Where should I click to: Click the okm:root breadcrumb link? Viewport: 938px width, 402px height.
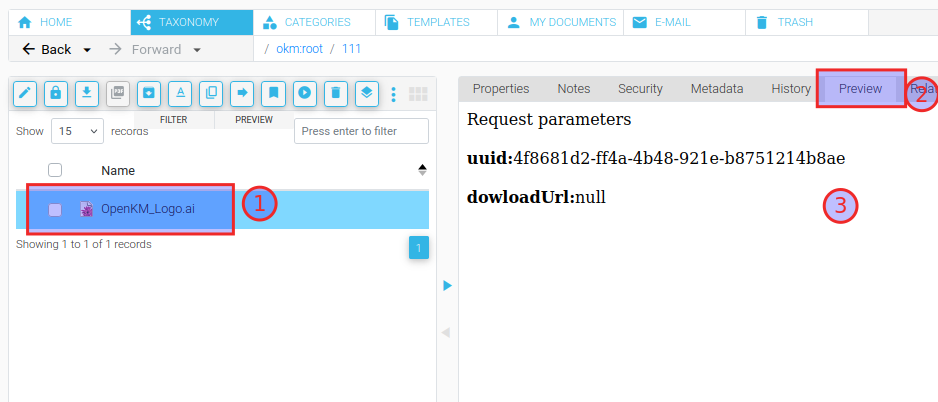pos(298,49)
